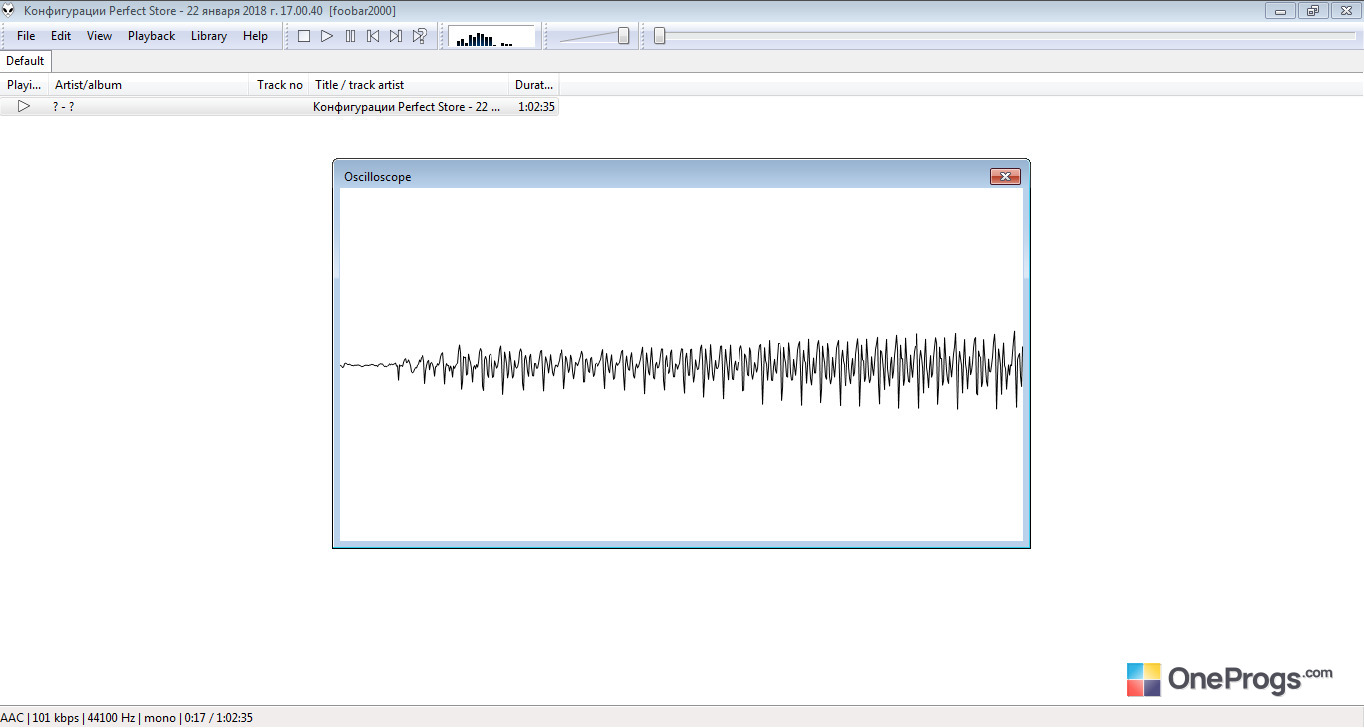The height and width of the screenshot is (728, 1364).
Task: Sort by the Artist/album column header
Action: (x=148, y=85)
